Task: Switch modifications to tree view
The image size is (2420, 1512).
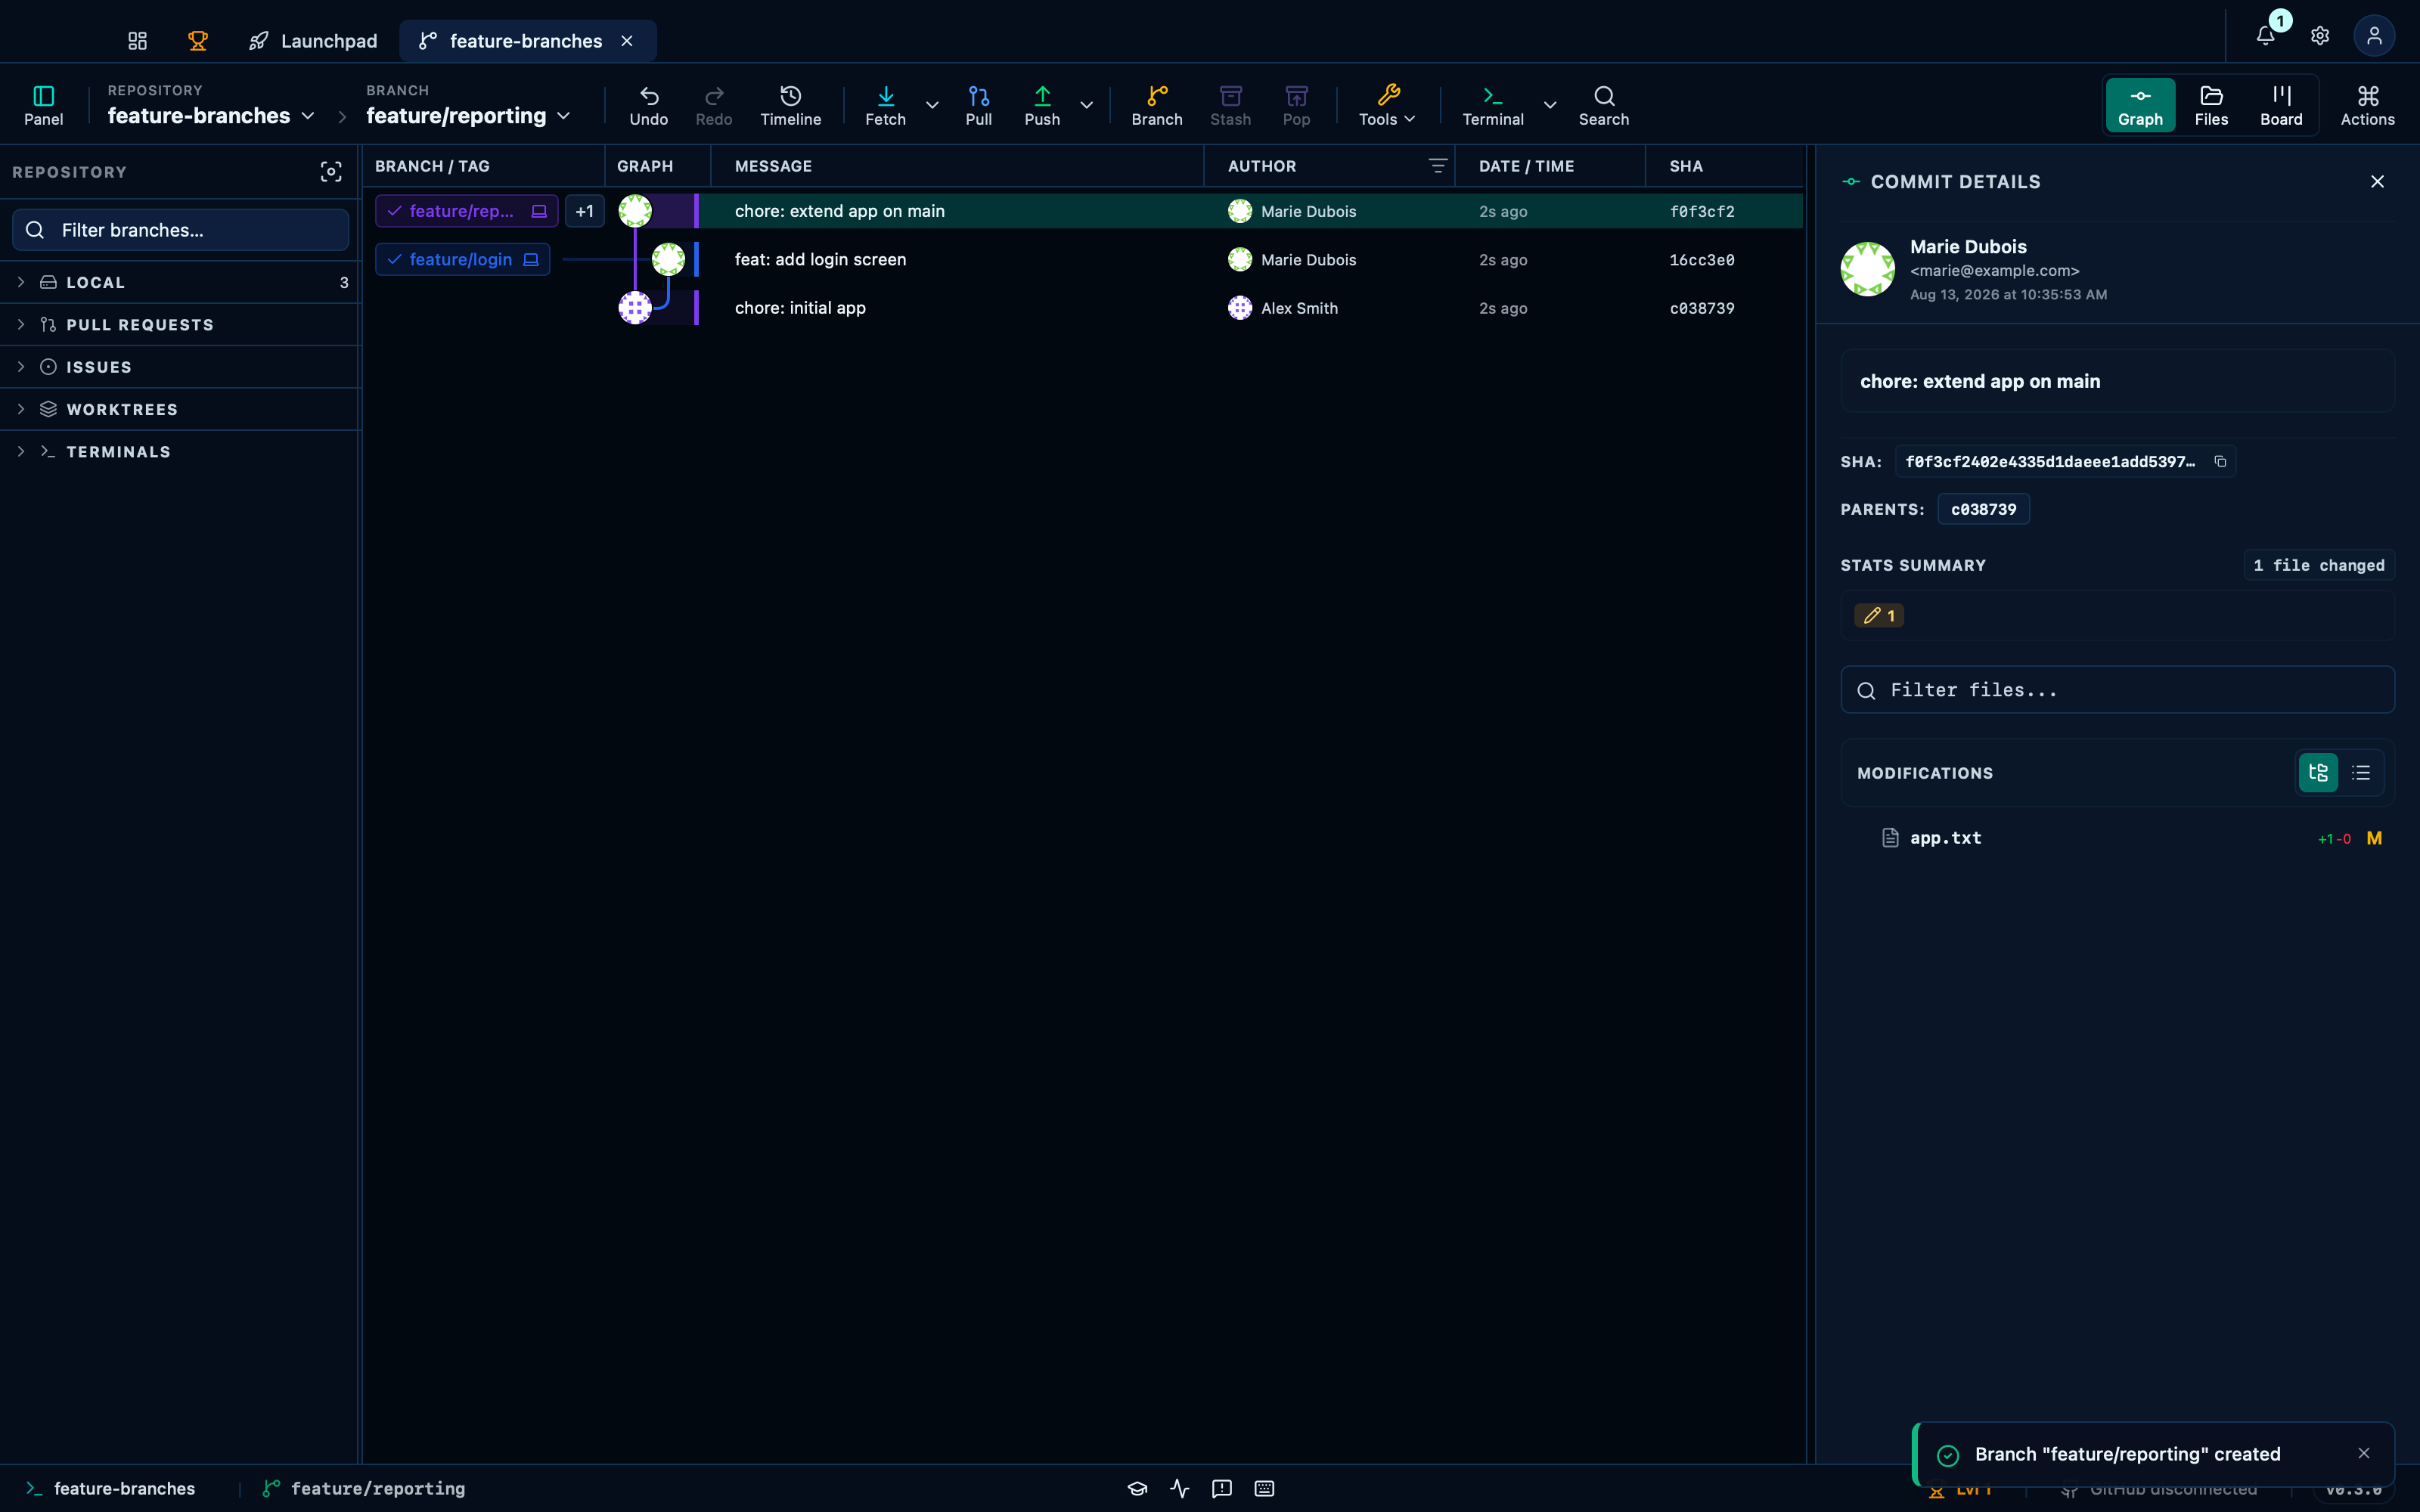Action: click(x=2318, y=773)
